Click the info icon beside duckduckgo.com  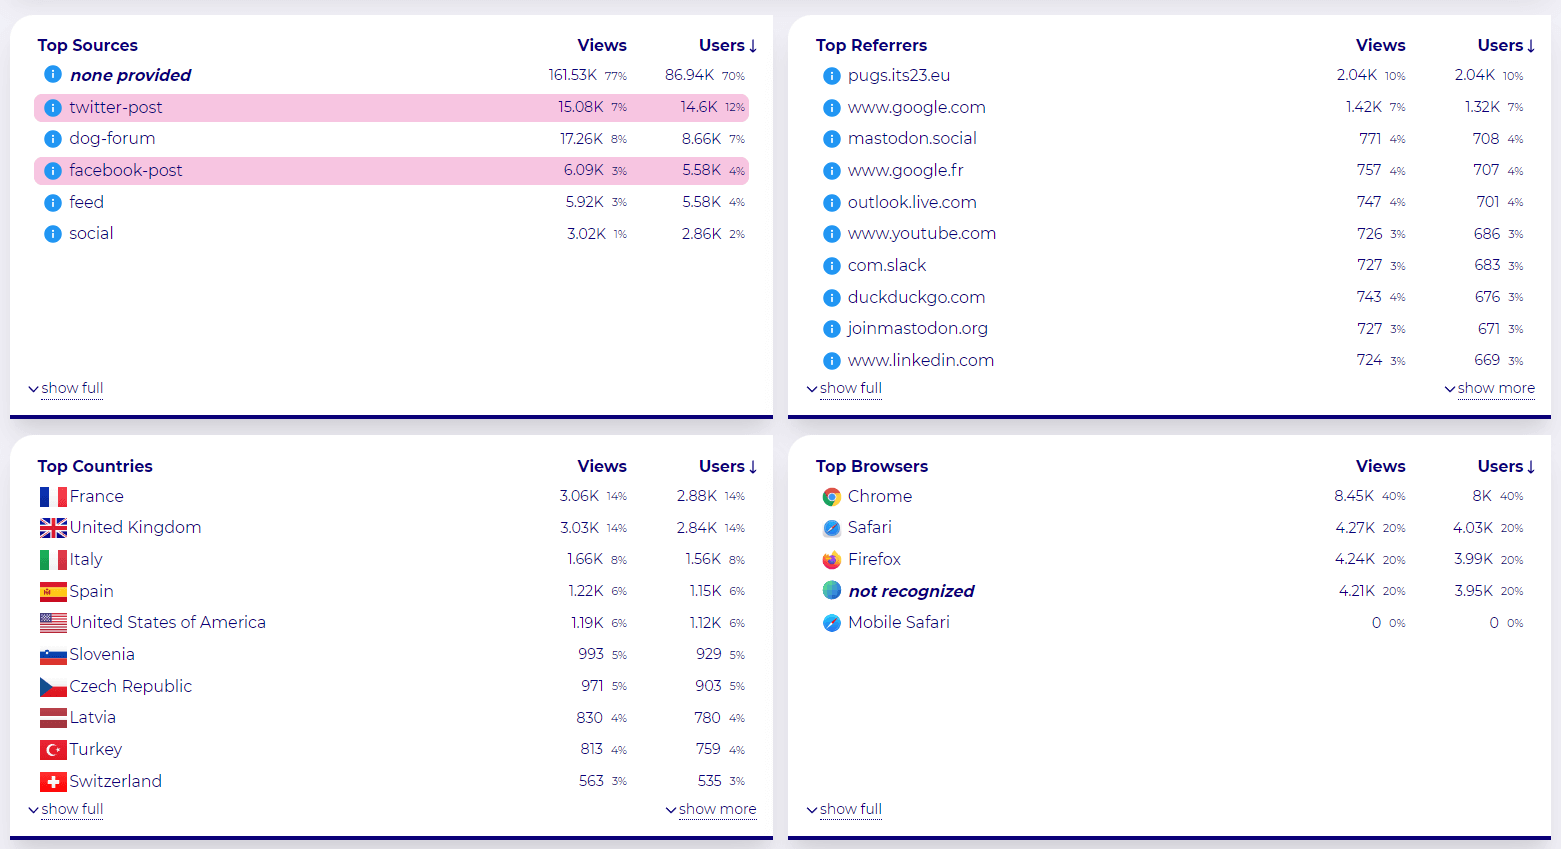click(831, 298)
